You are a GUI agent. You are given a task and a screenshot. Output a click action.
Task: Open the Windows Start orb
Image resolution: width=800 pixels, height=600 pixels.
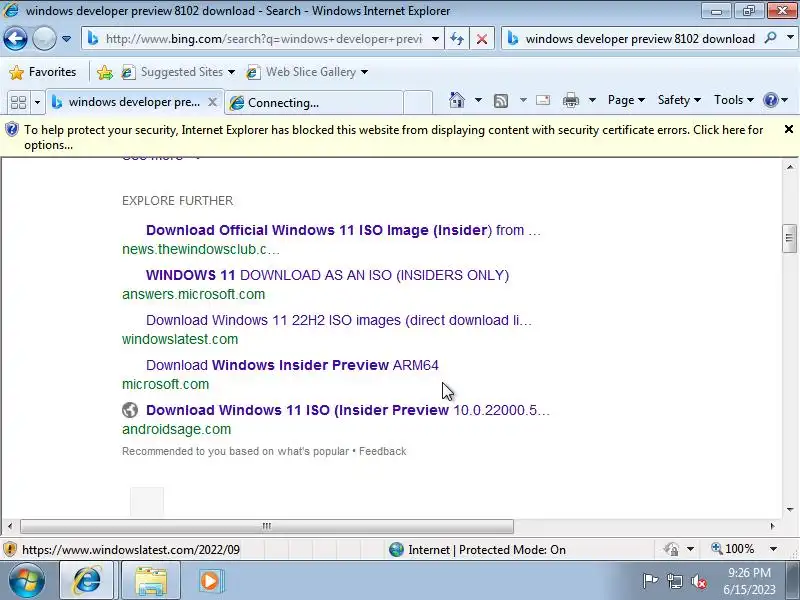click(x=26, y=581)
